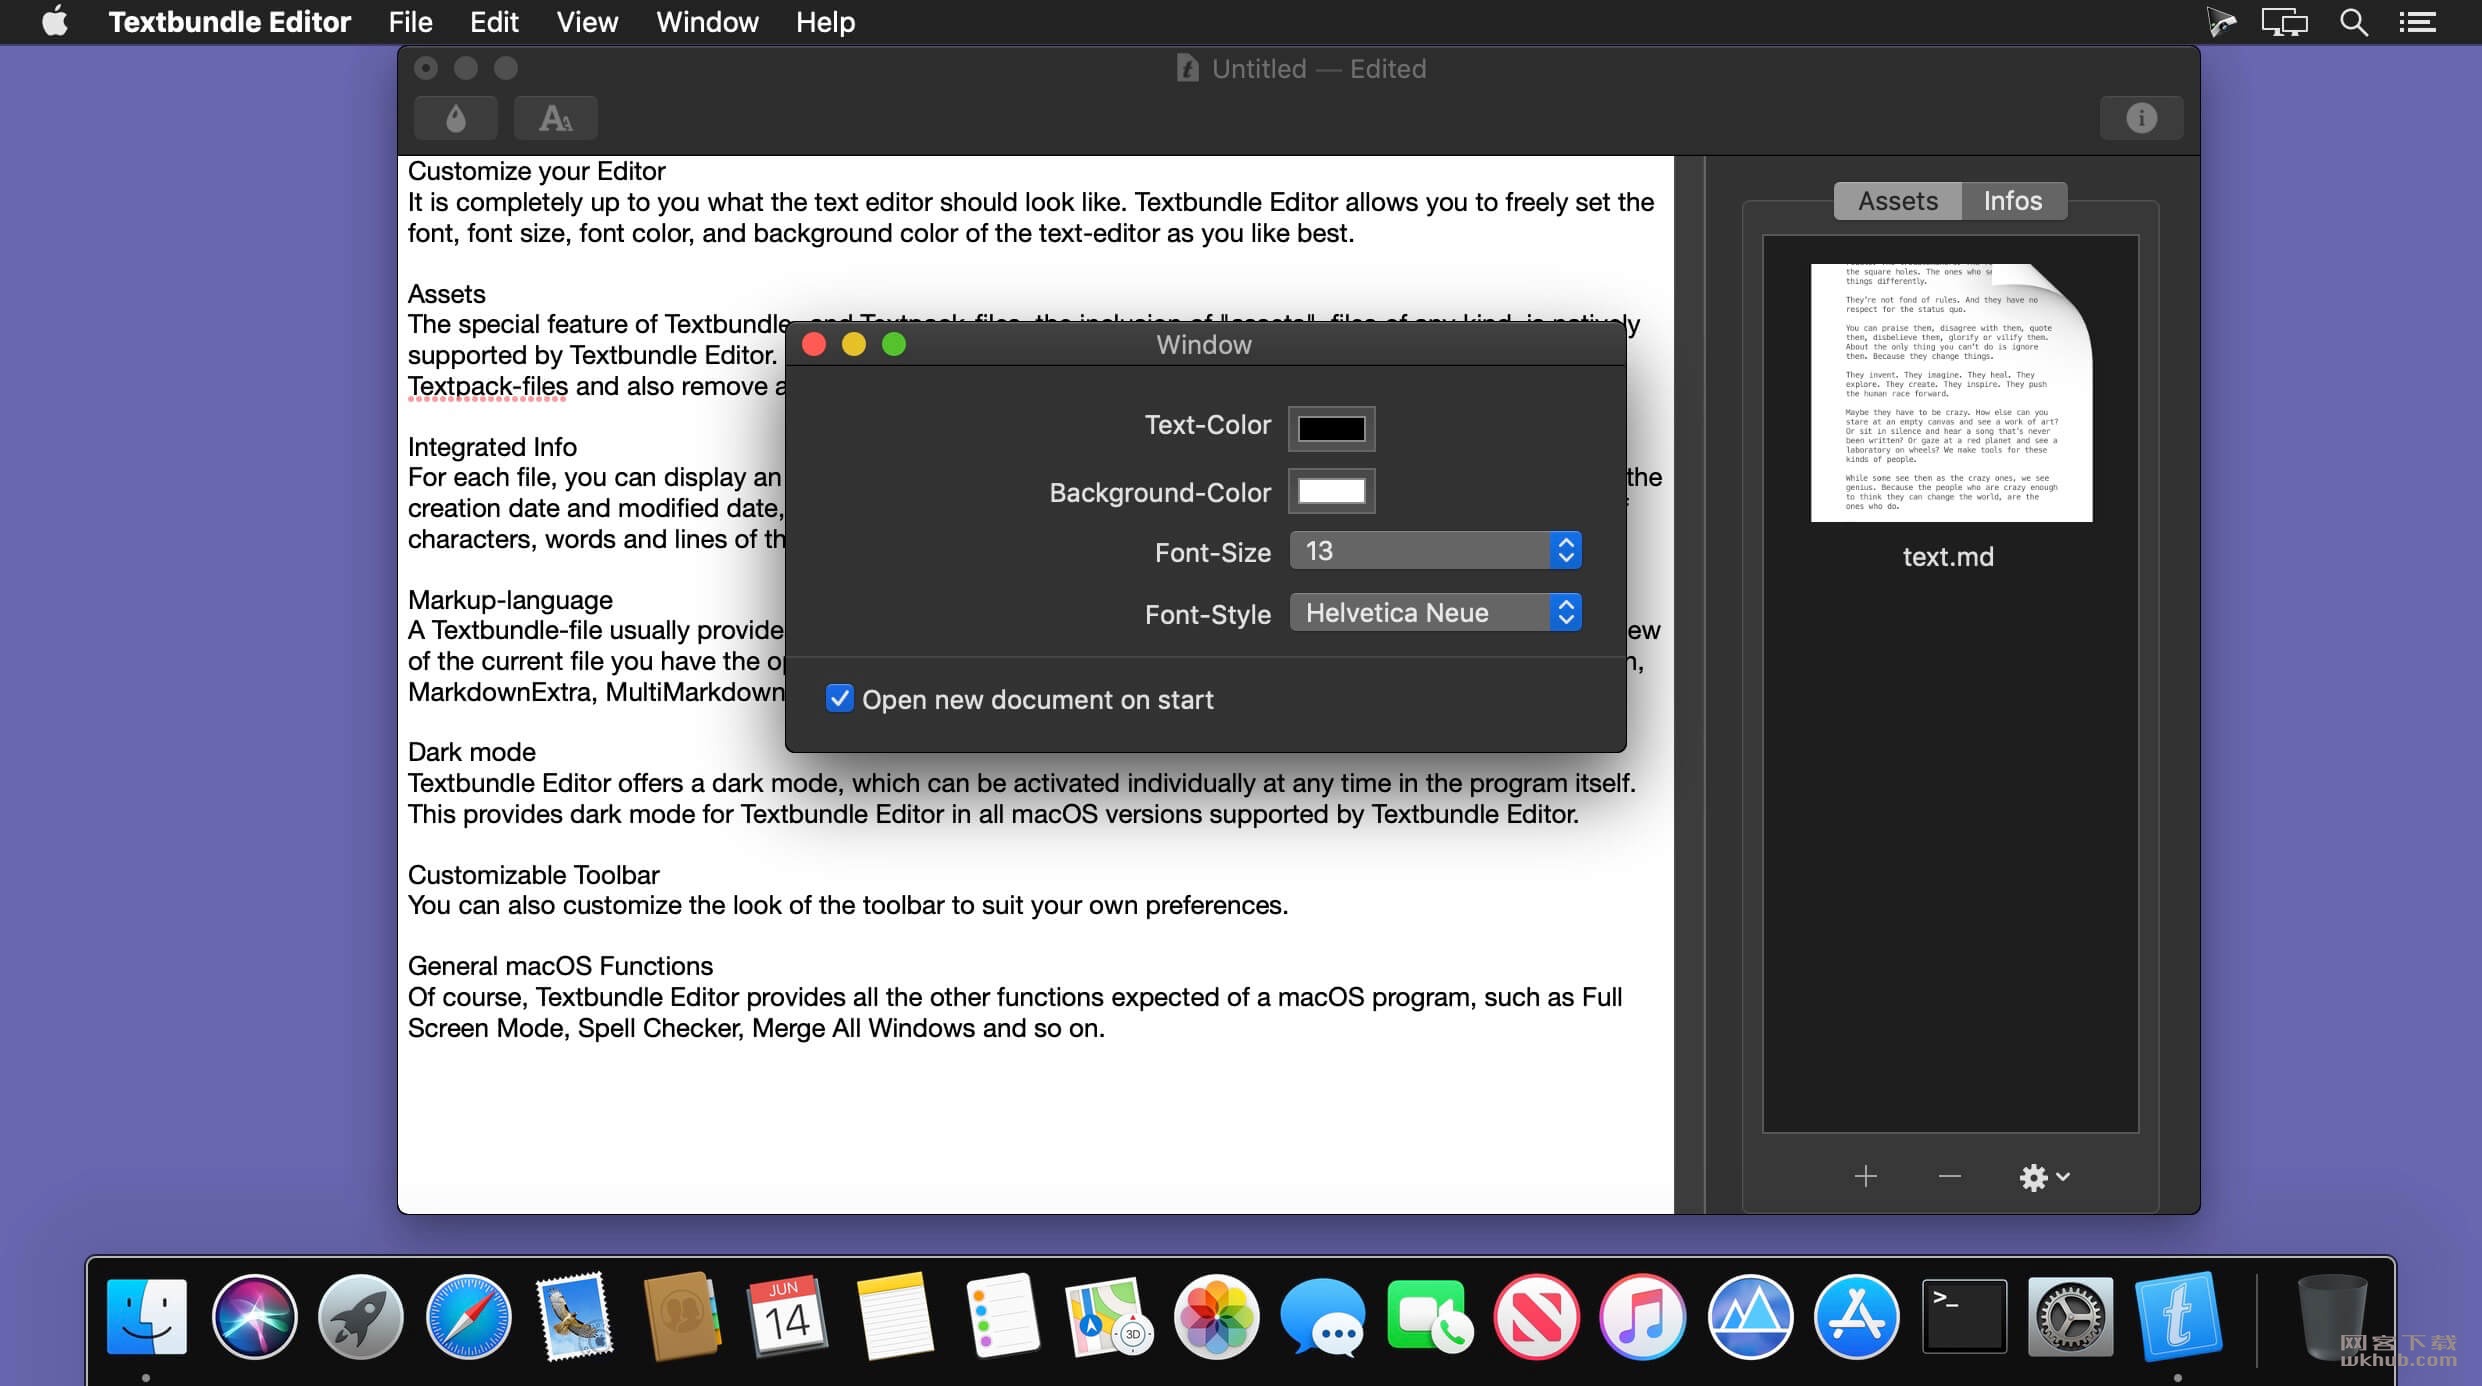Open the Help menu
This screenshot has height=1386, width=2482.
tap(825, 22)
